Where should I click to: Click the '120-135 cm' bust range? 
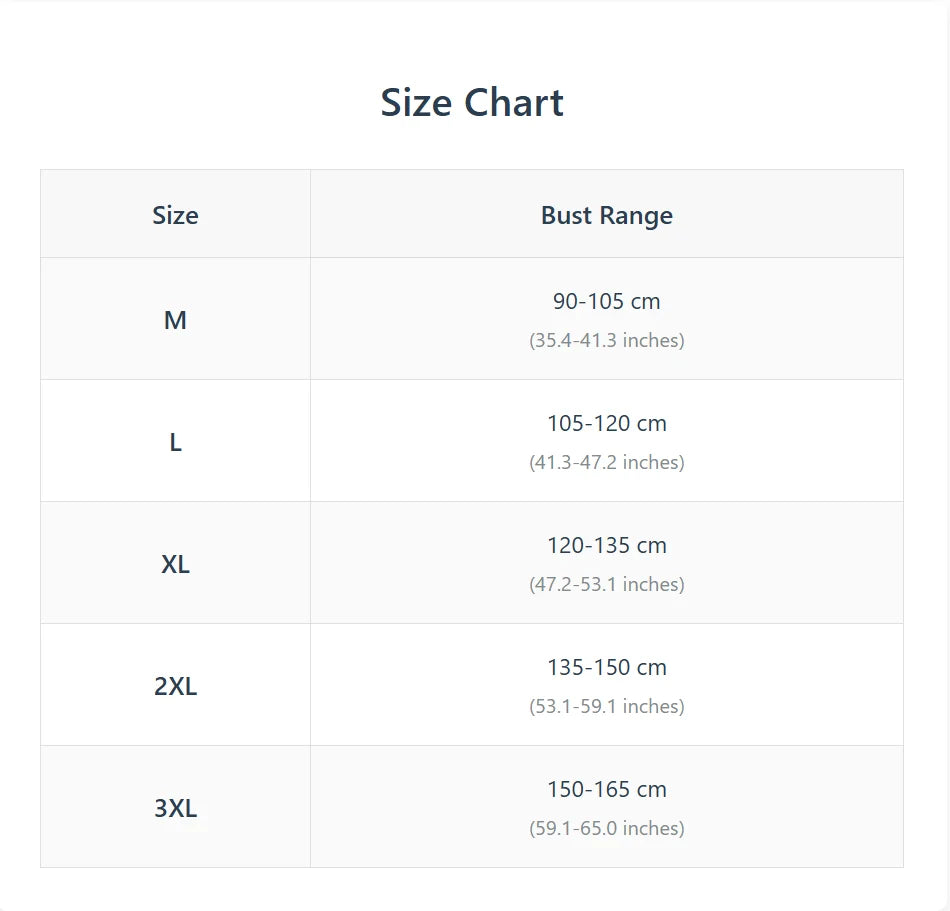point(607,545)
